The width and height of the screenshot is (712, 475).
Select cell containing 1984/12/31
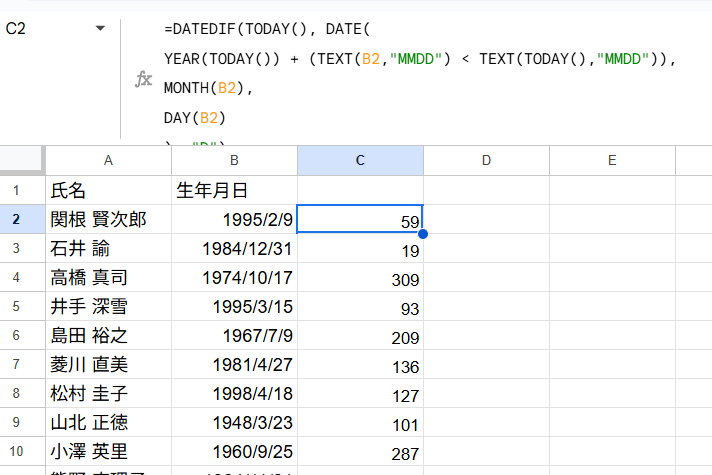pyautogui.click(x=234, y=248)
